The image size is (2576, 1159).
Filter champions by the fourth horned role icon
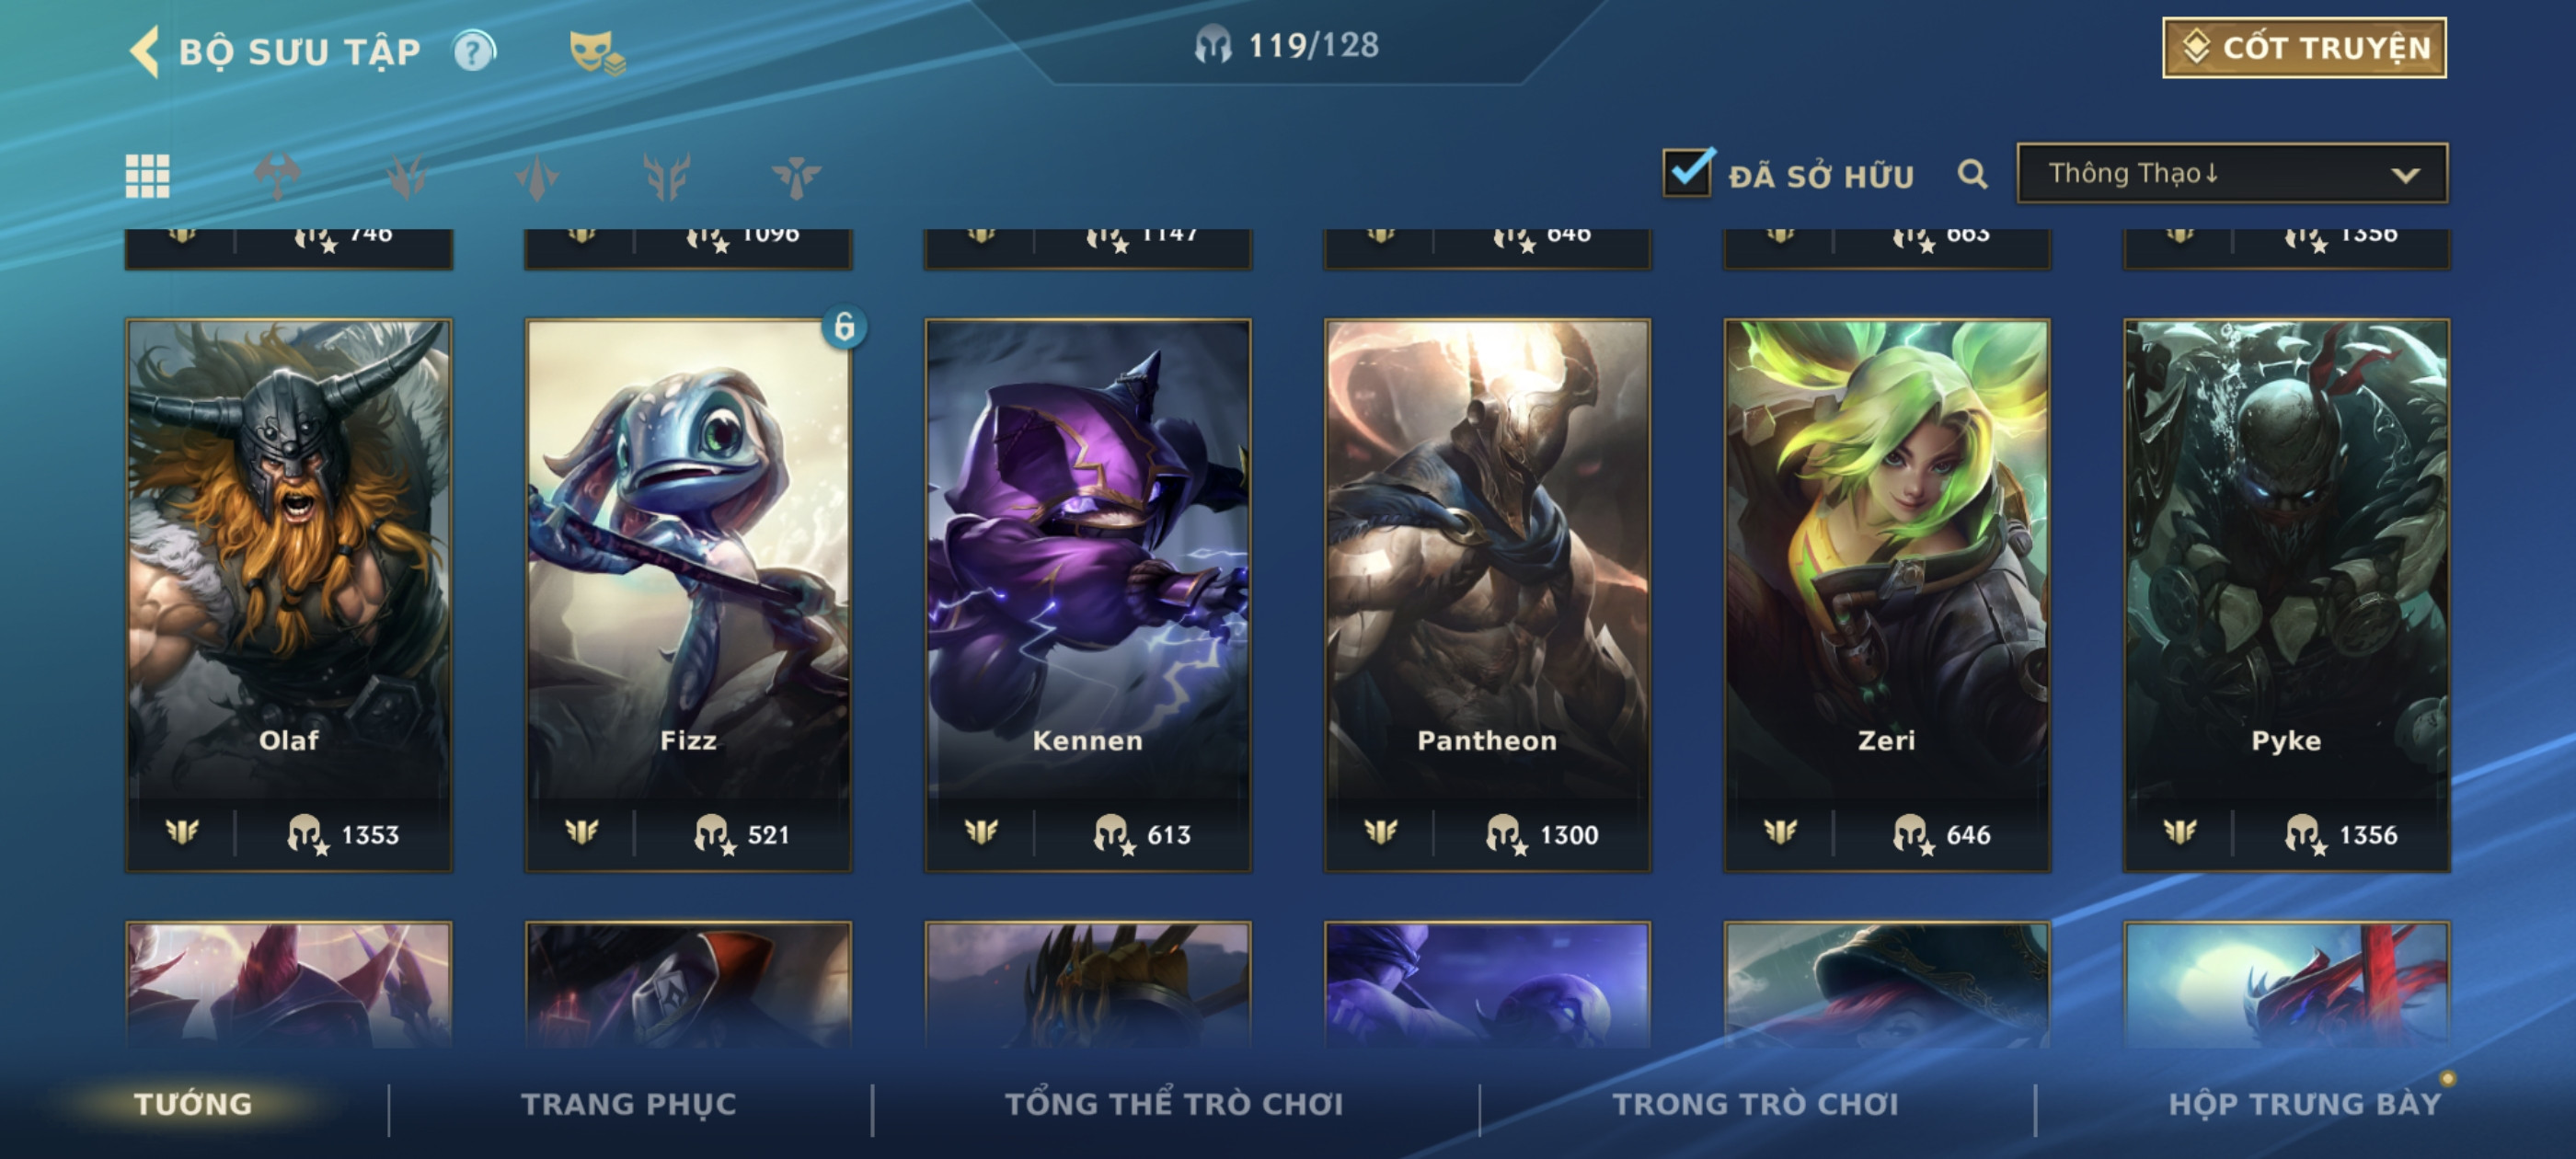click(x=667, y=176)
